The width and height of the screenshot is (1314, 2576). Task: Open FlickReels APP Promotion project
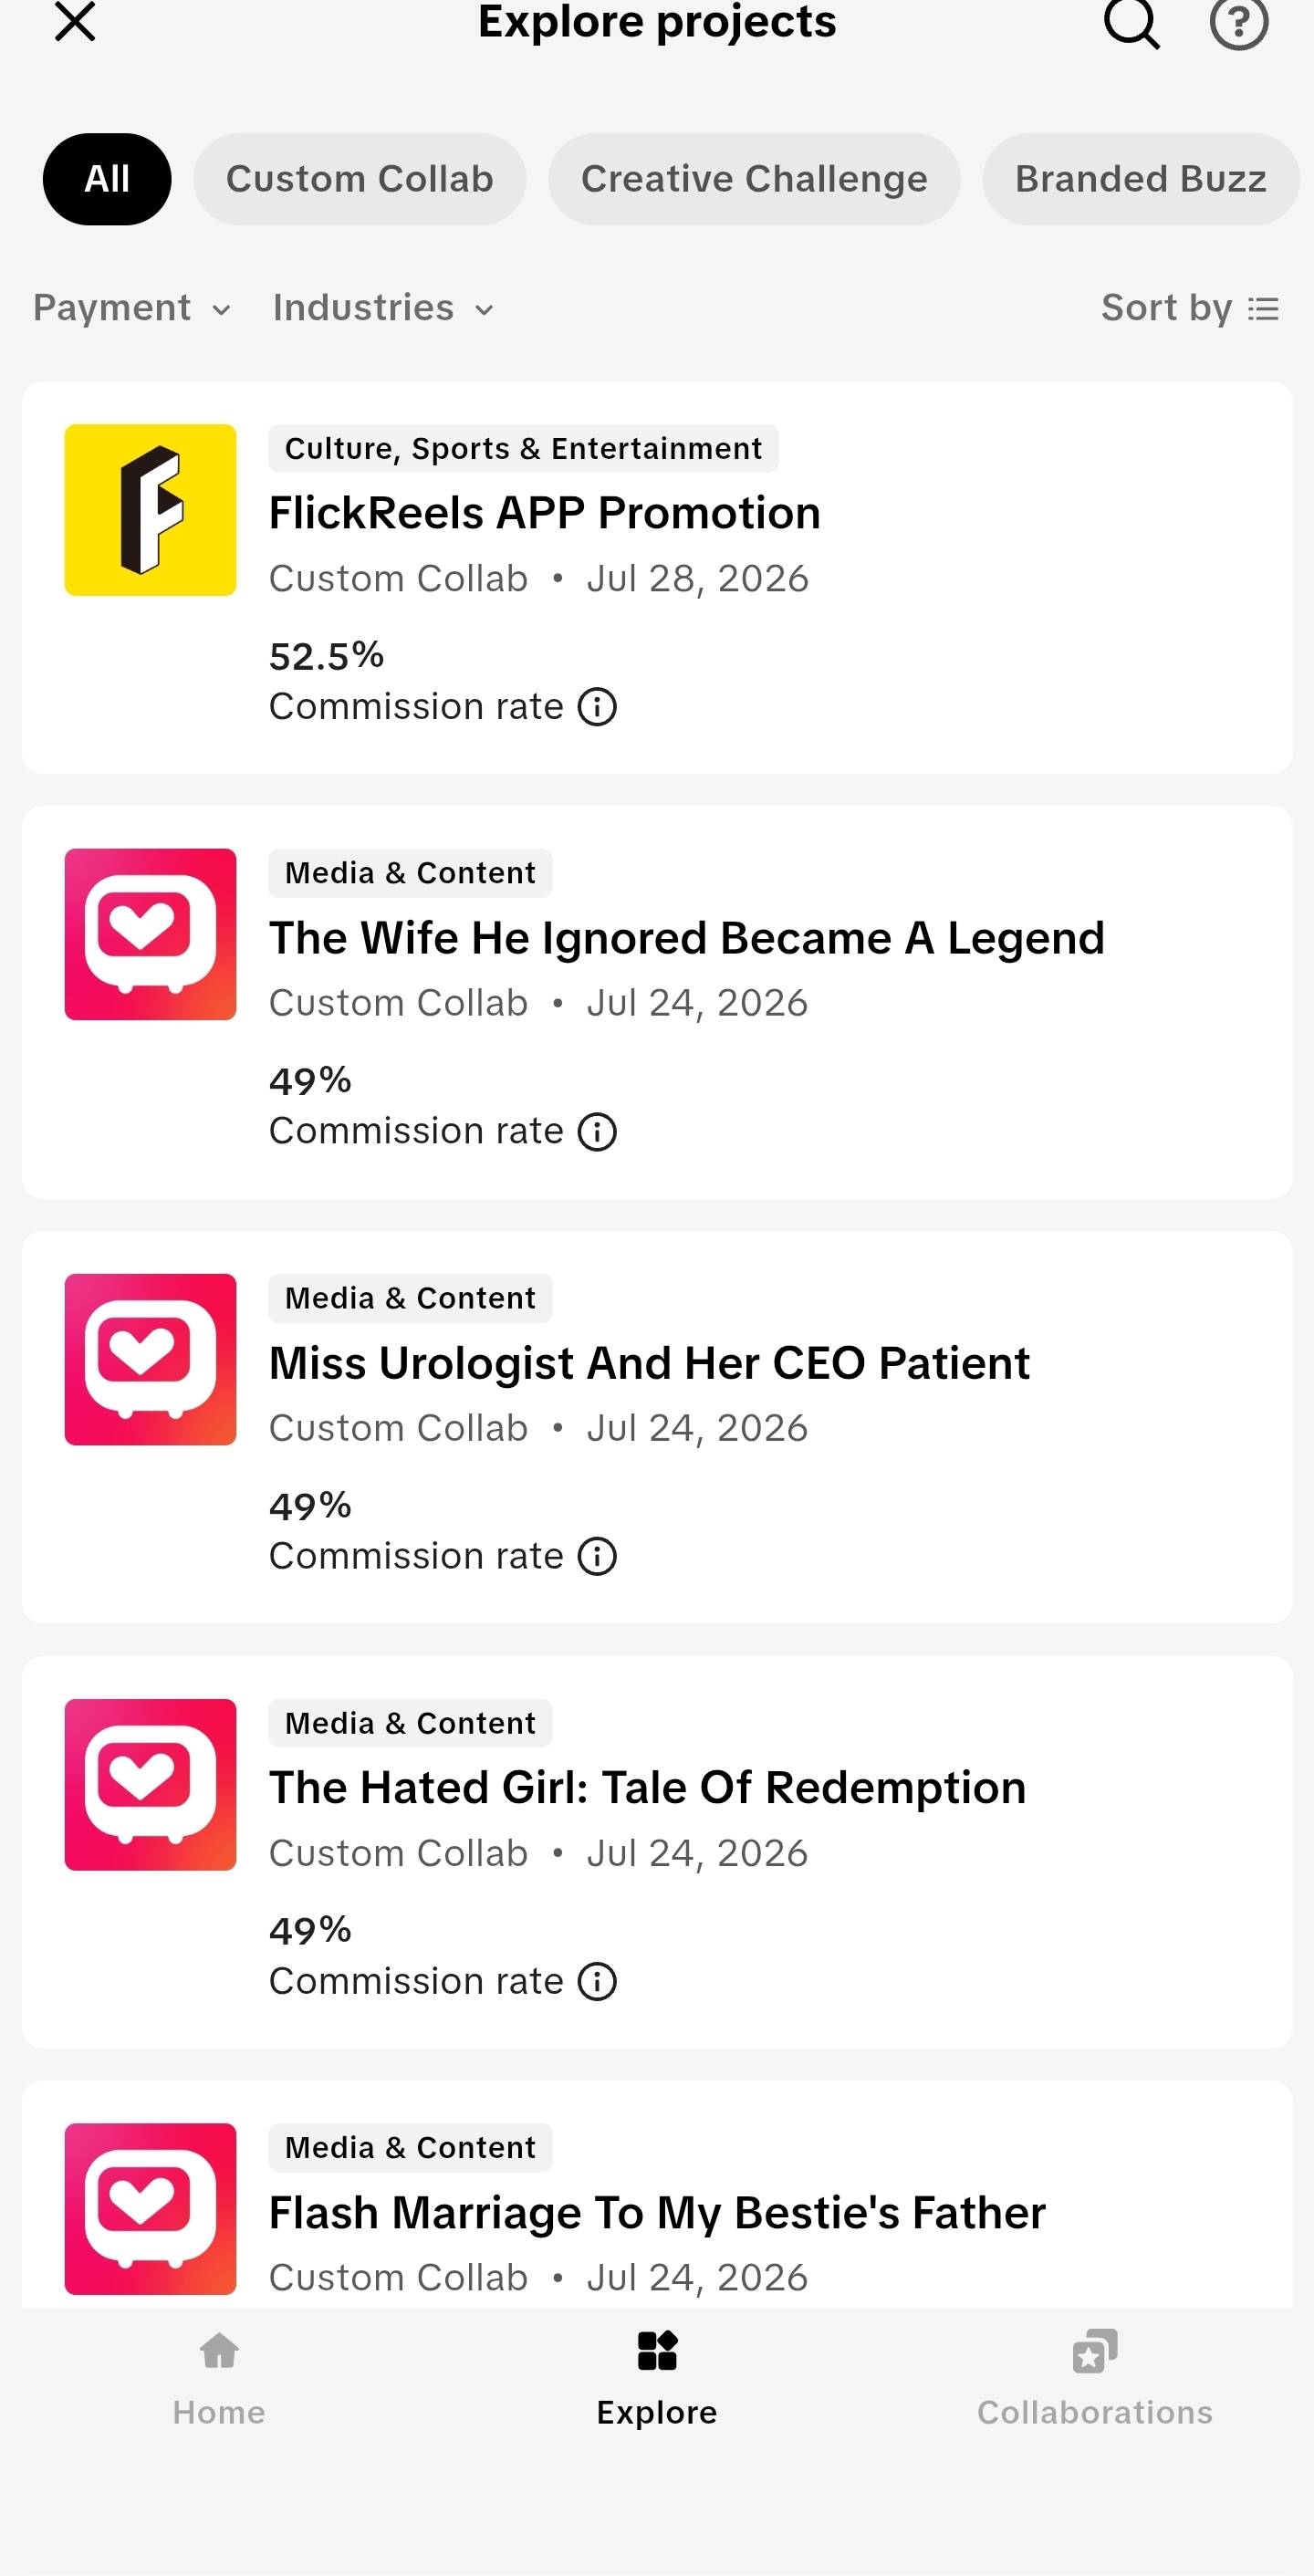coord(545,513)
